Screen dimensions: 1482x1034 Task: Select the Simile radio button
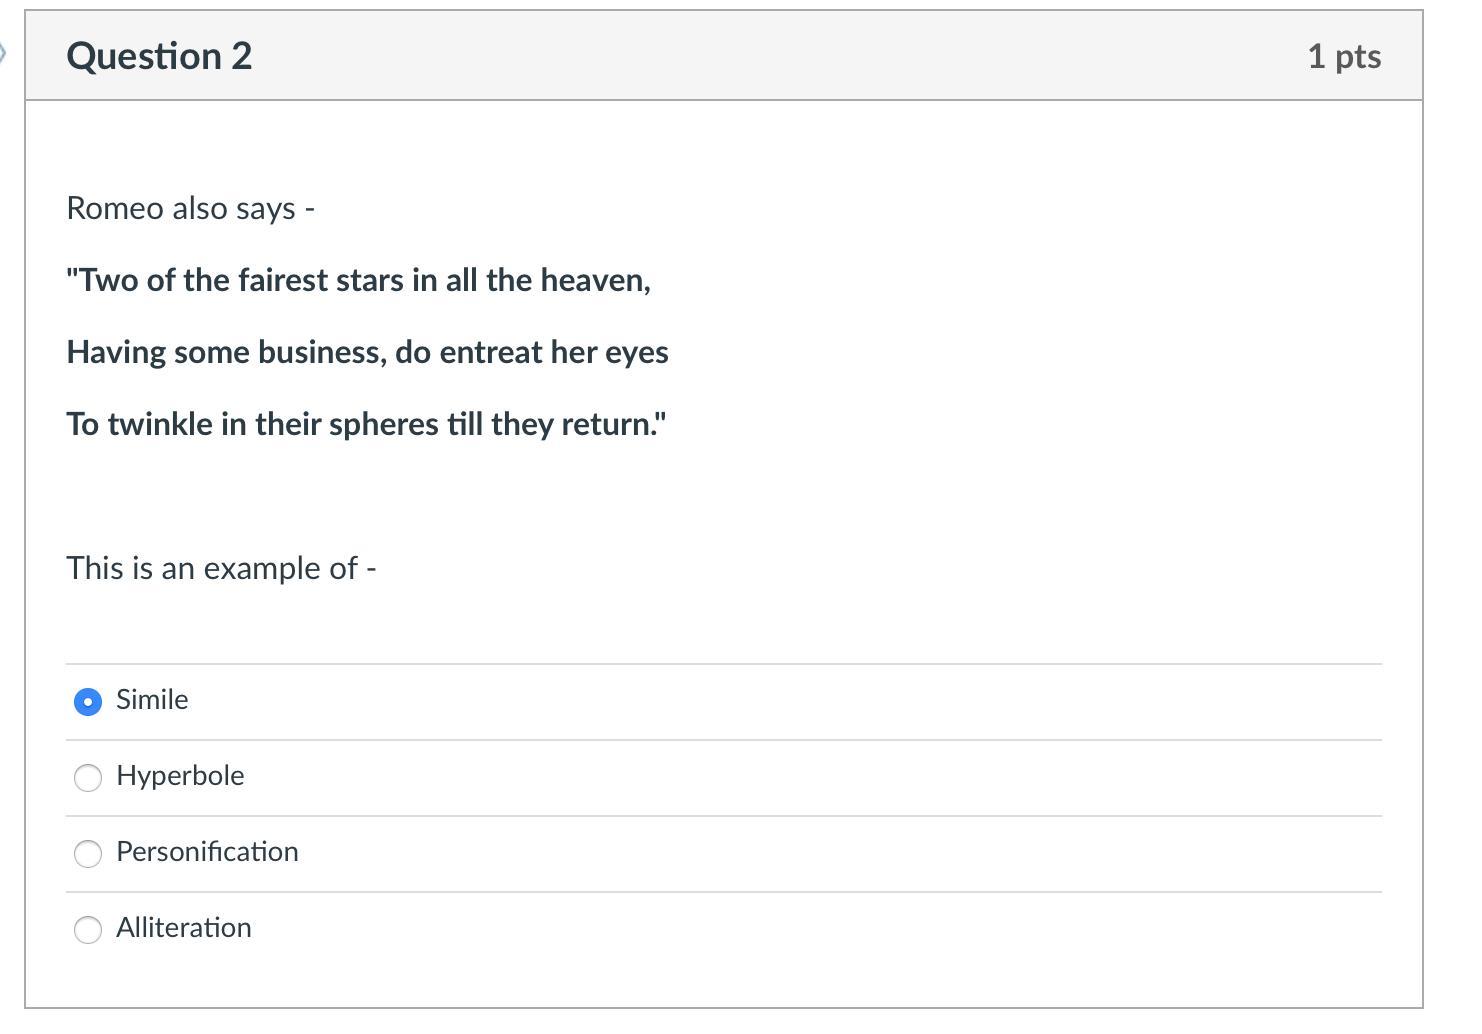tap(88, 702)
